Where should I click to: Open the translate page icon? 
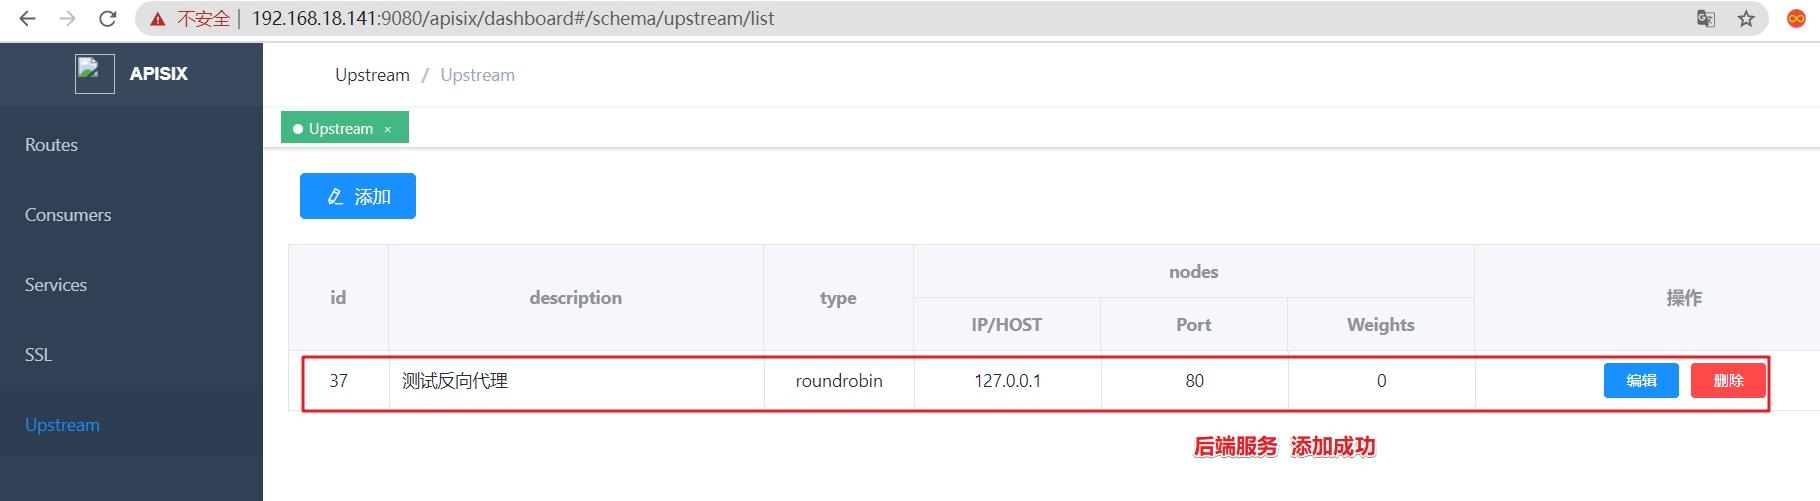[x=1706, y=19]
